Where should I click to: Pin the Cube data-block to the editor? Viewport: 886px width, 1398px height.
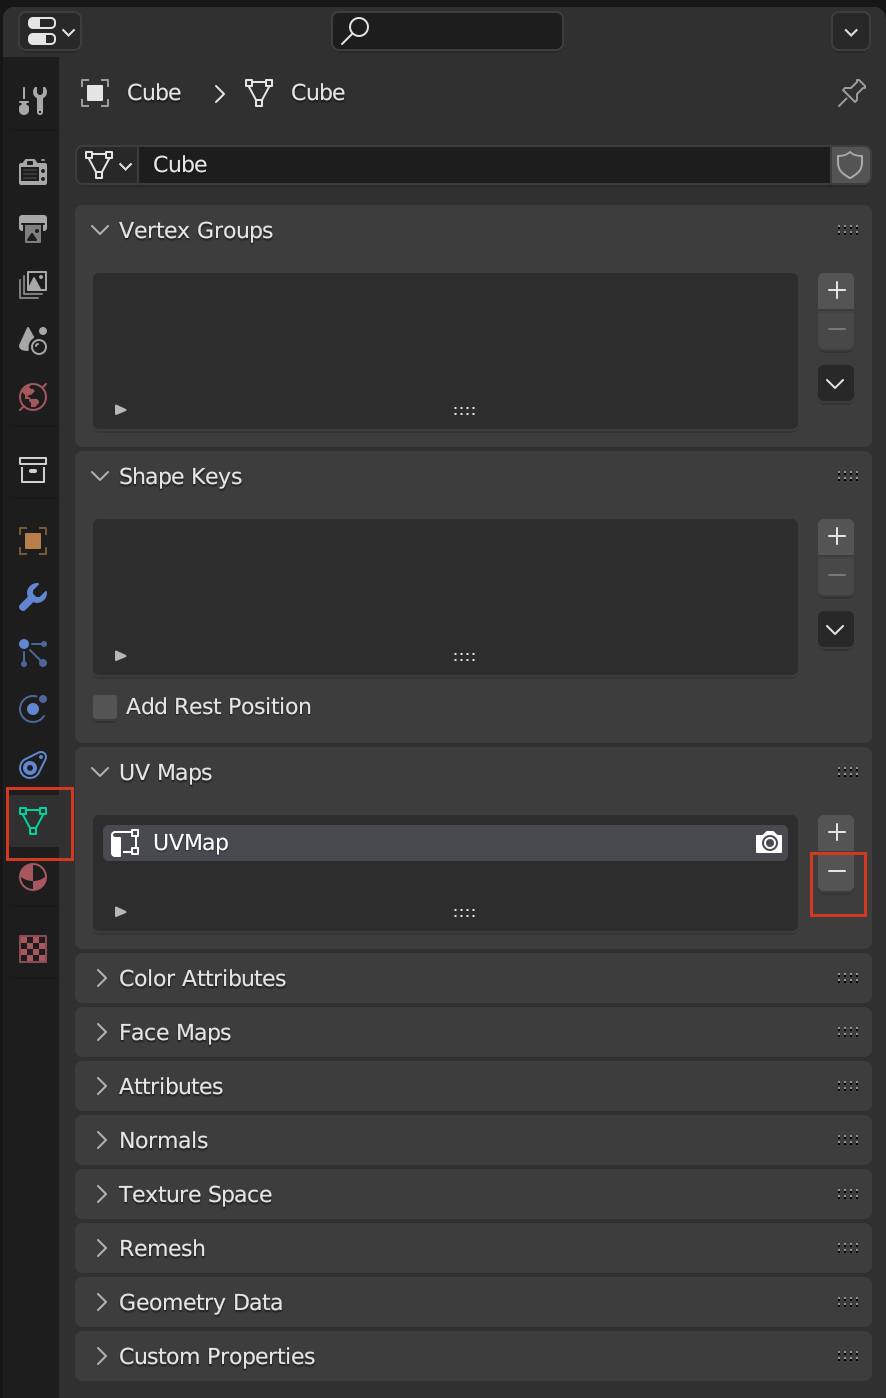851,92
